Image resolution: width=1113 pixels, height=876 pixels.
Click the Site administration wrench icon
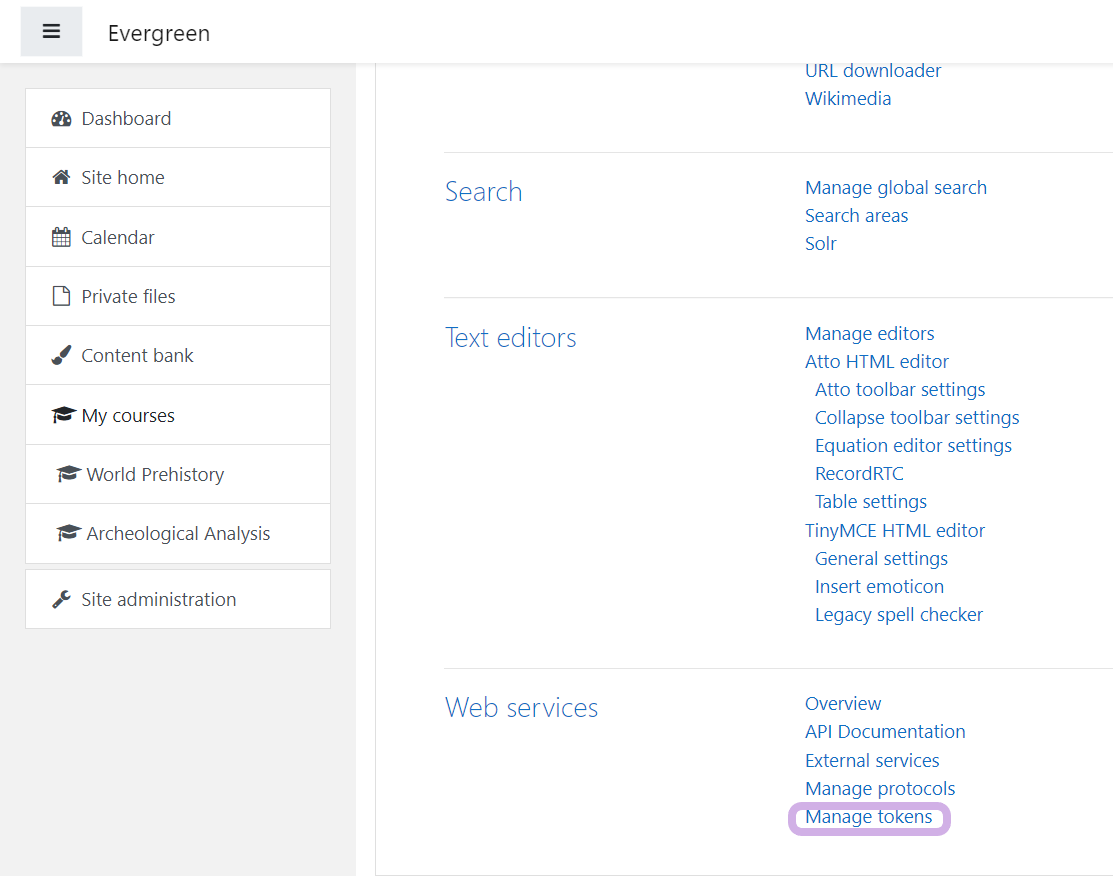click(x=62, y=600)
